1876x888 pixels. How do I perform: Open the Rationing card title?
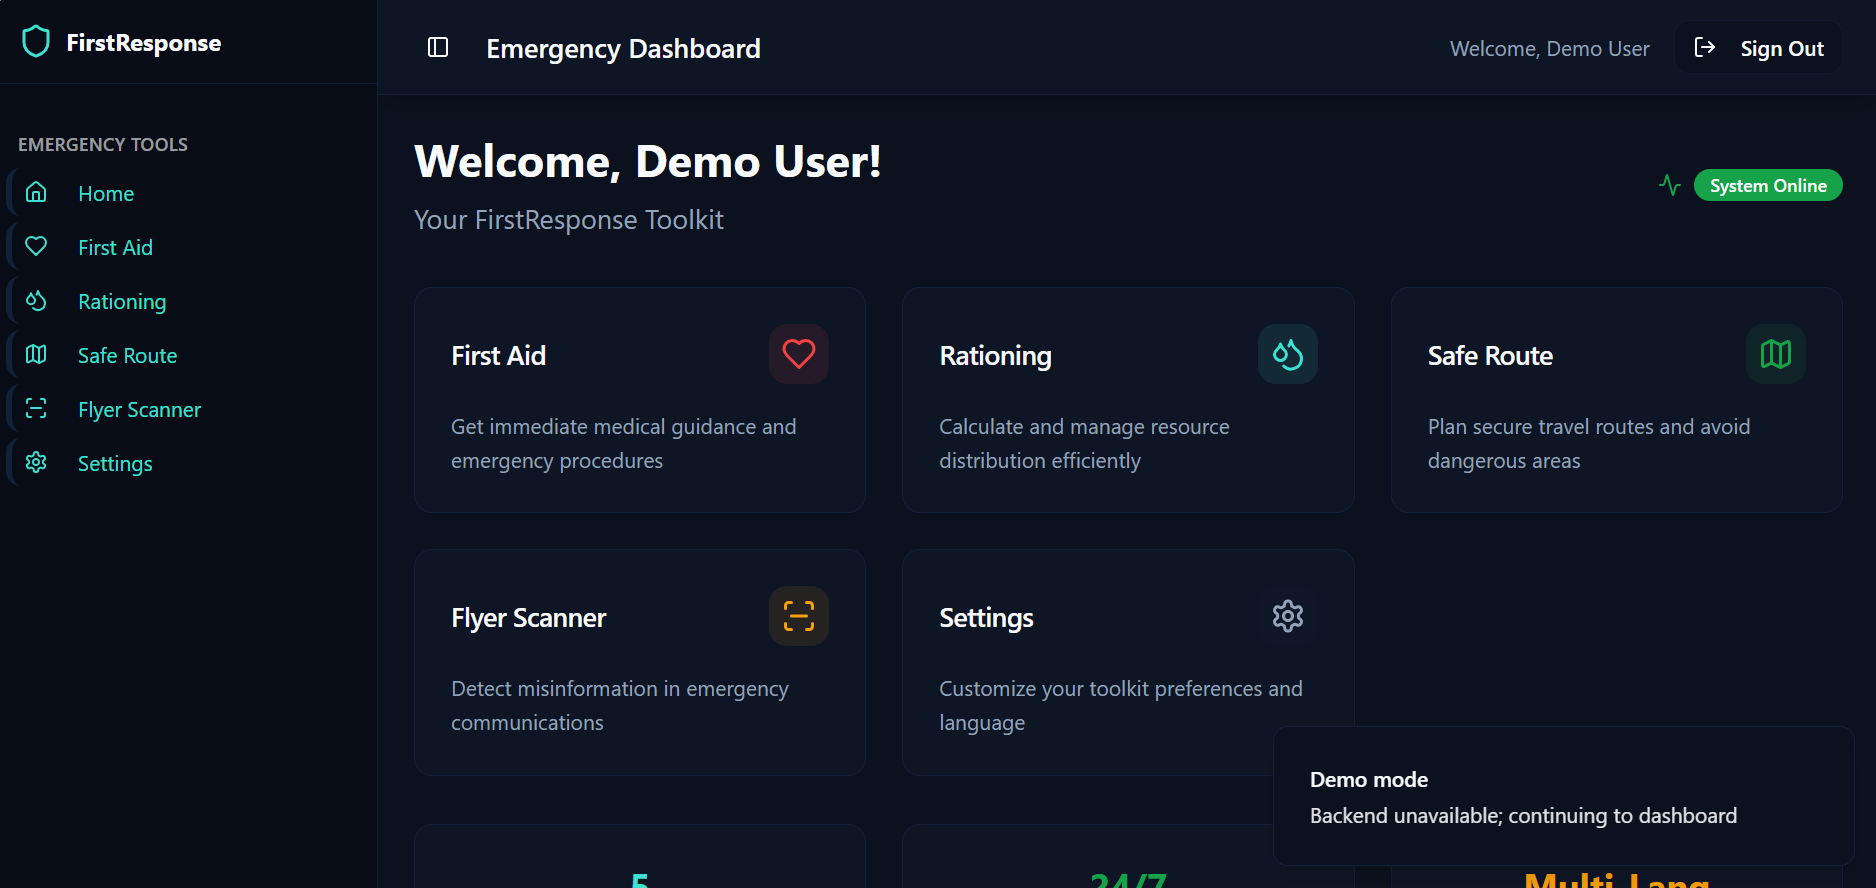tap(995, 356)
